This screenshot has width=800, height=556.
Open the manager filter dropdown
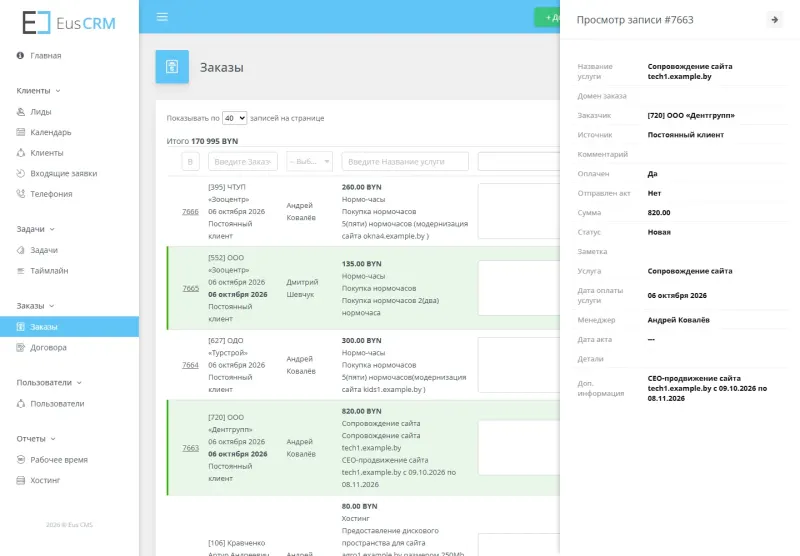[310, 162]
